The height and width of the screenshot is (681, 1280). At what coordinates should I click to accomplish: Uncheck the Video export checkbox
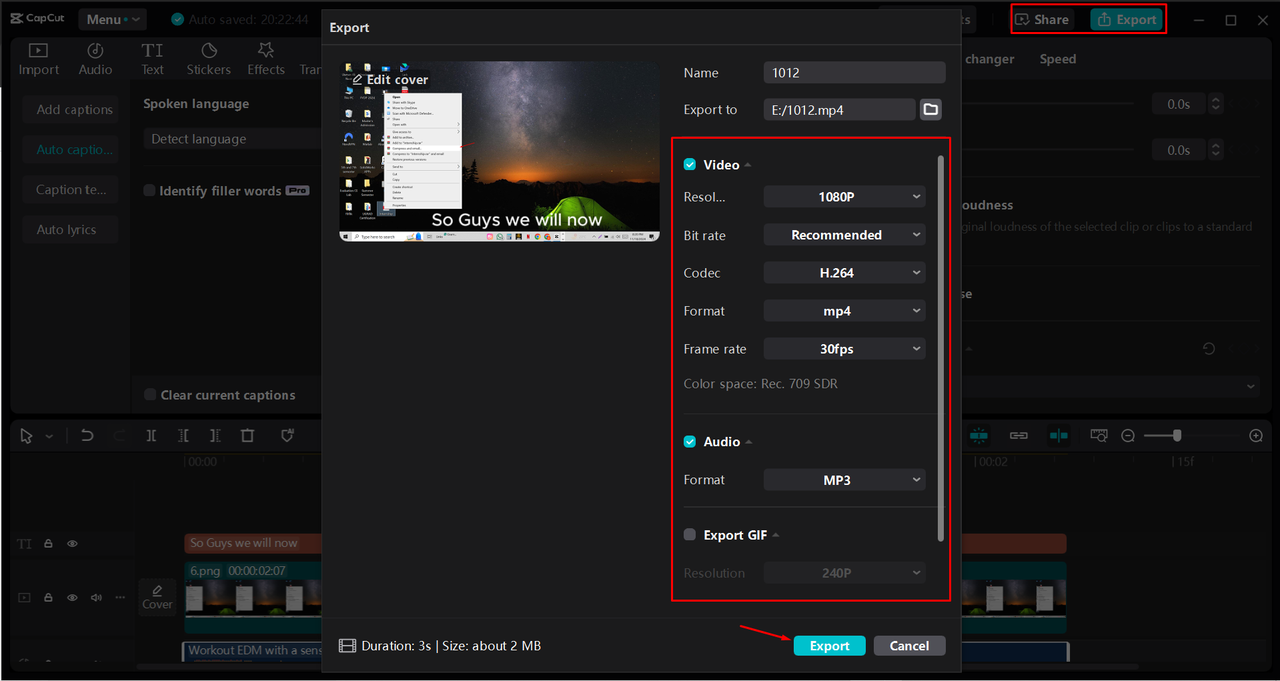click(690, 165)
